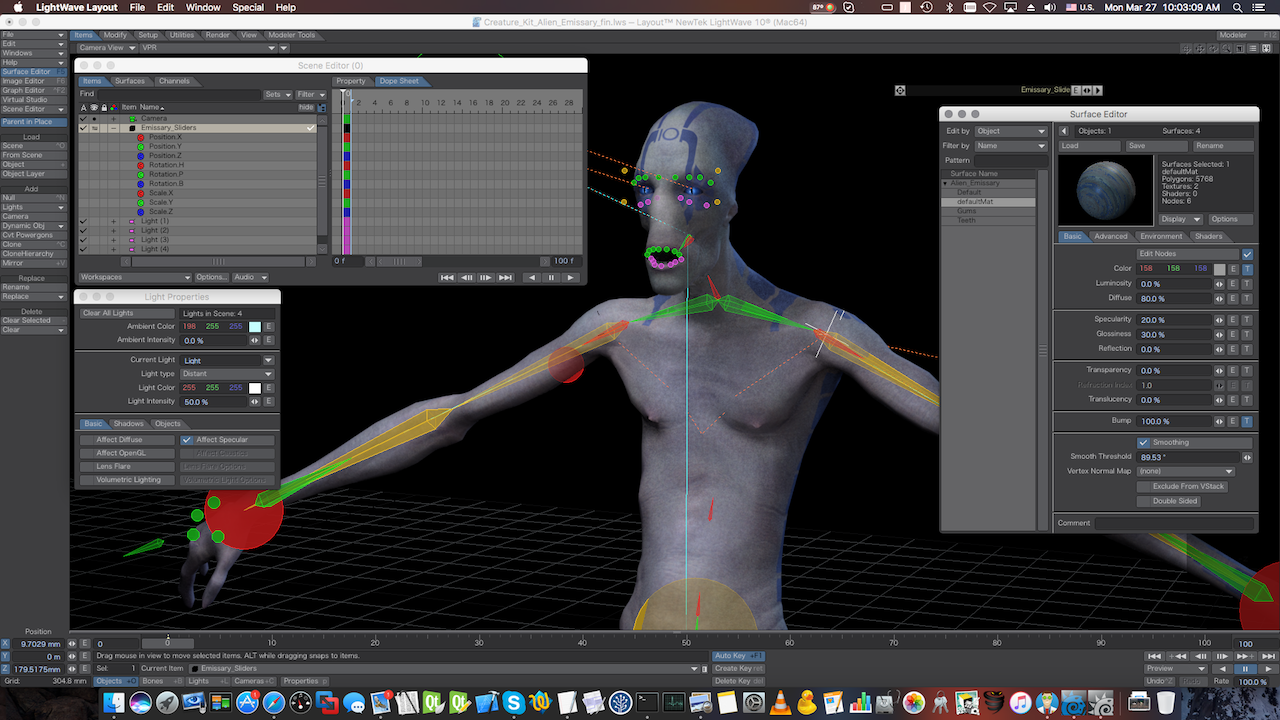
Task: Expand the Camera item in Scene Editor
Action: tap(113, 119)
